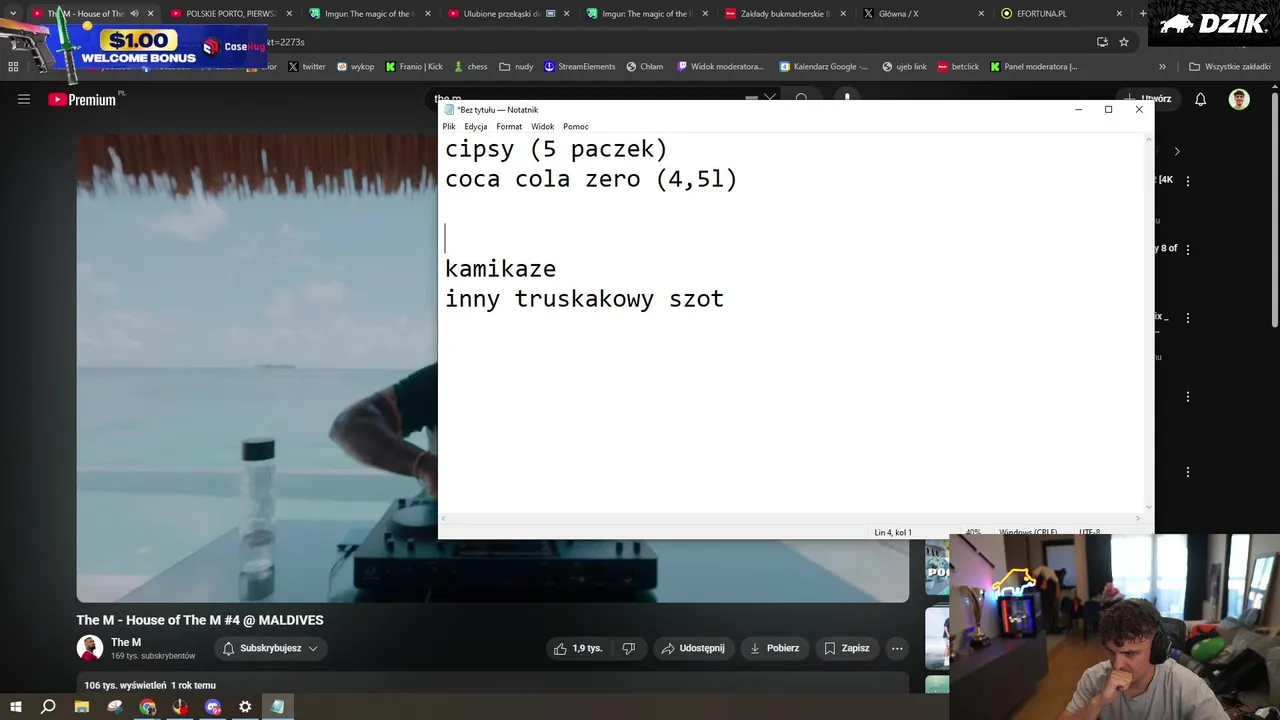Go to YouTube Premium home logo
Image resolution: width=1280 pixels, height=720 pixels.
pos(82,99)
